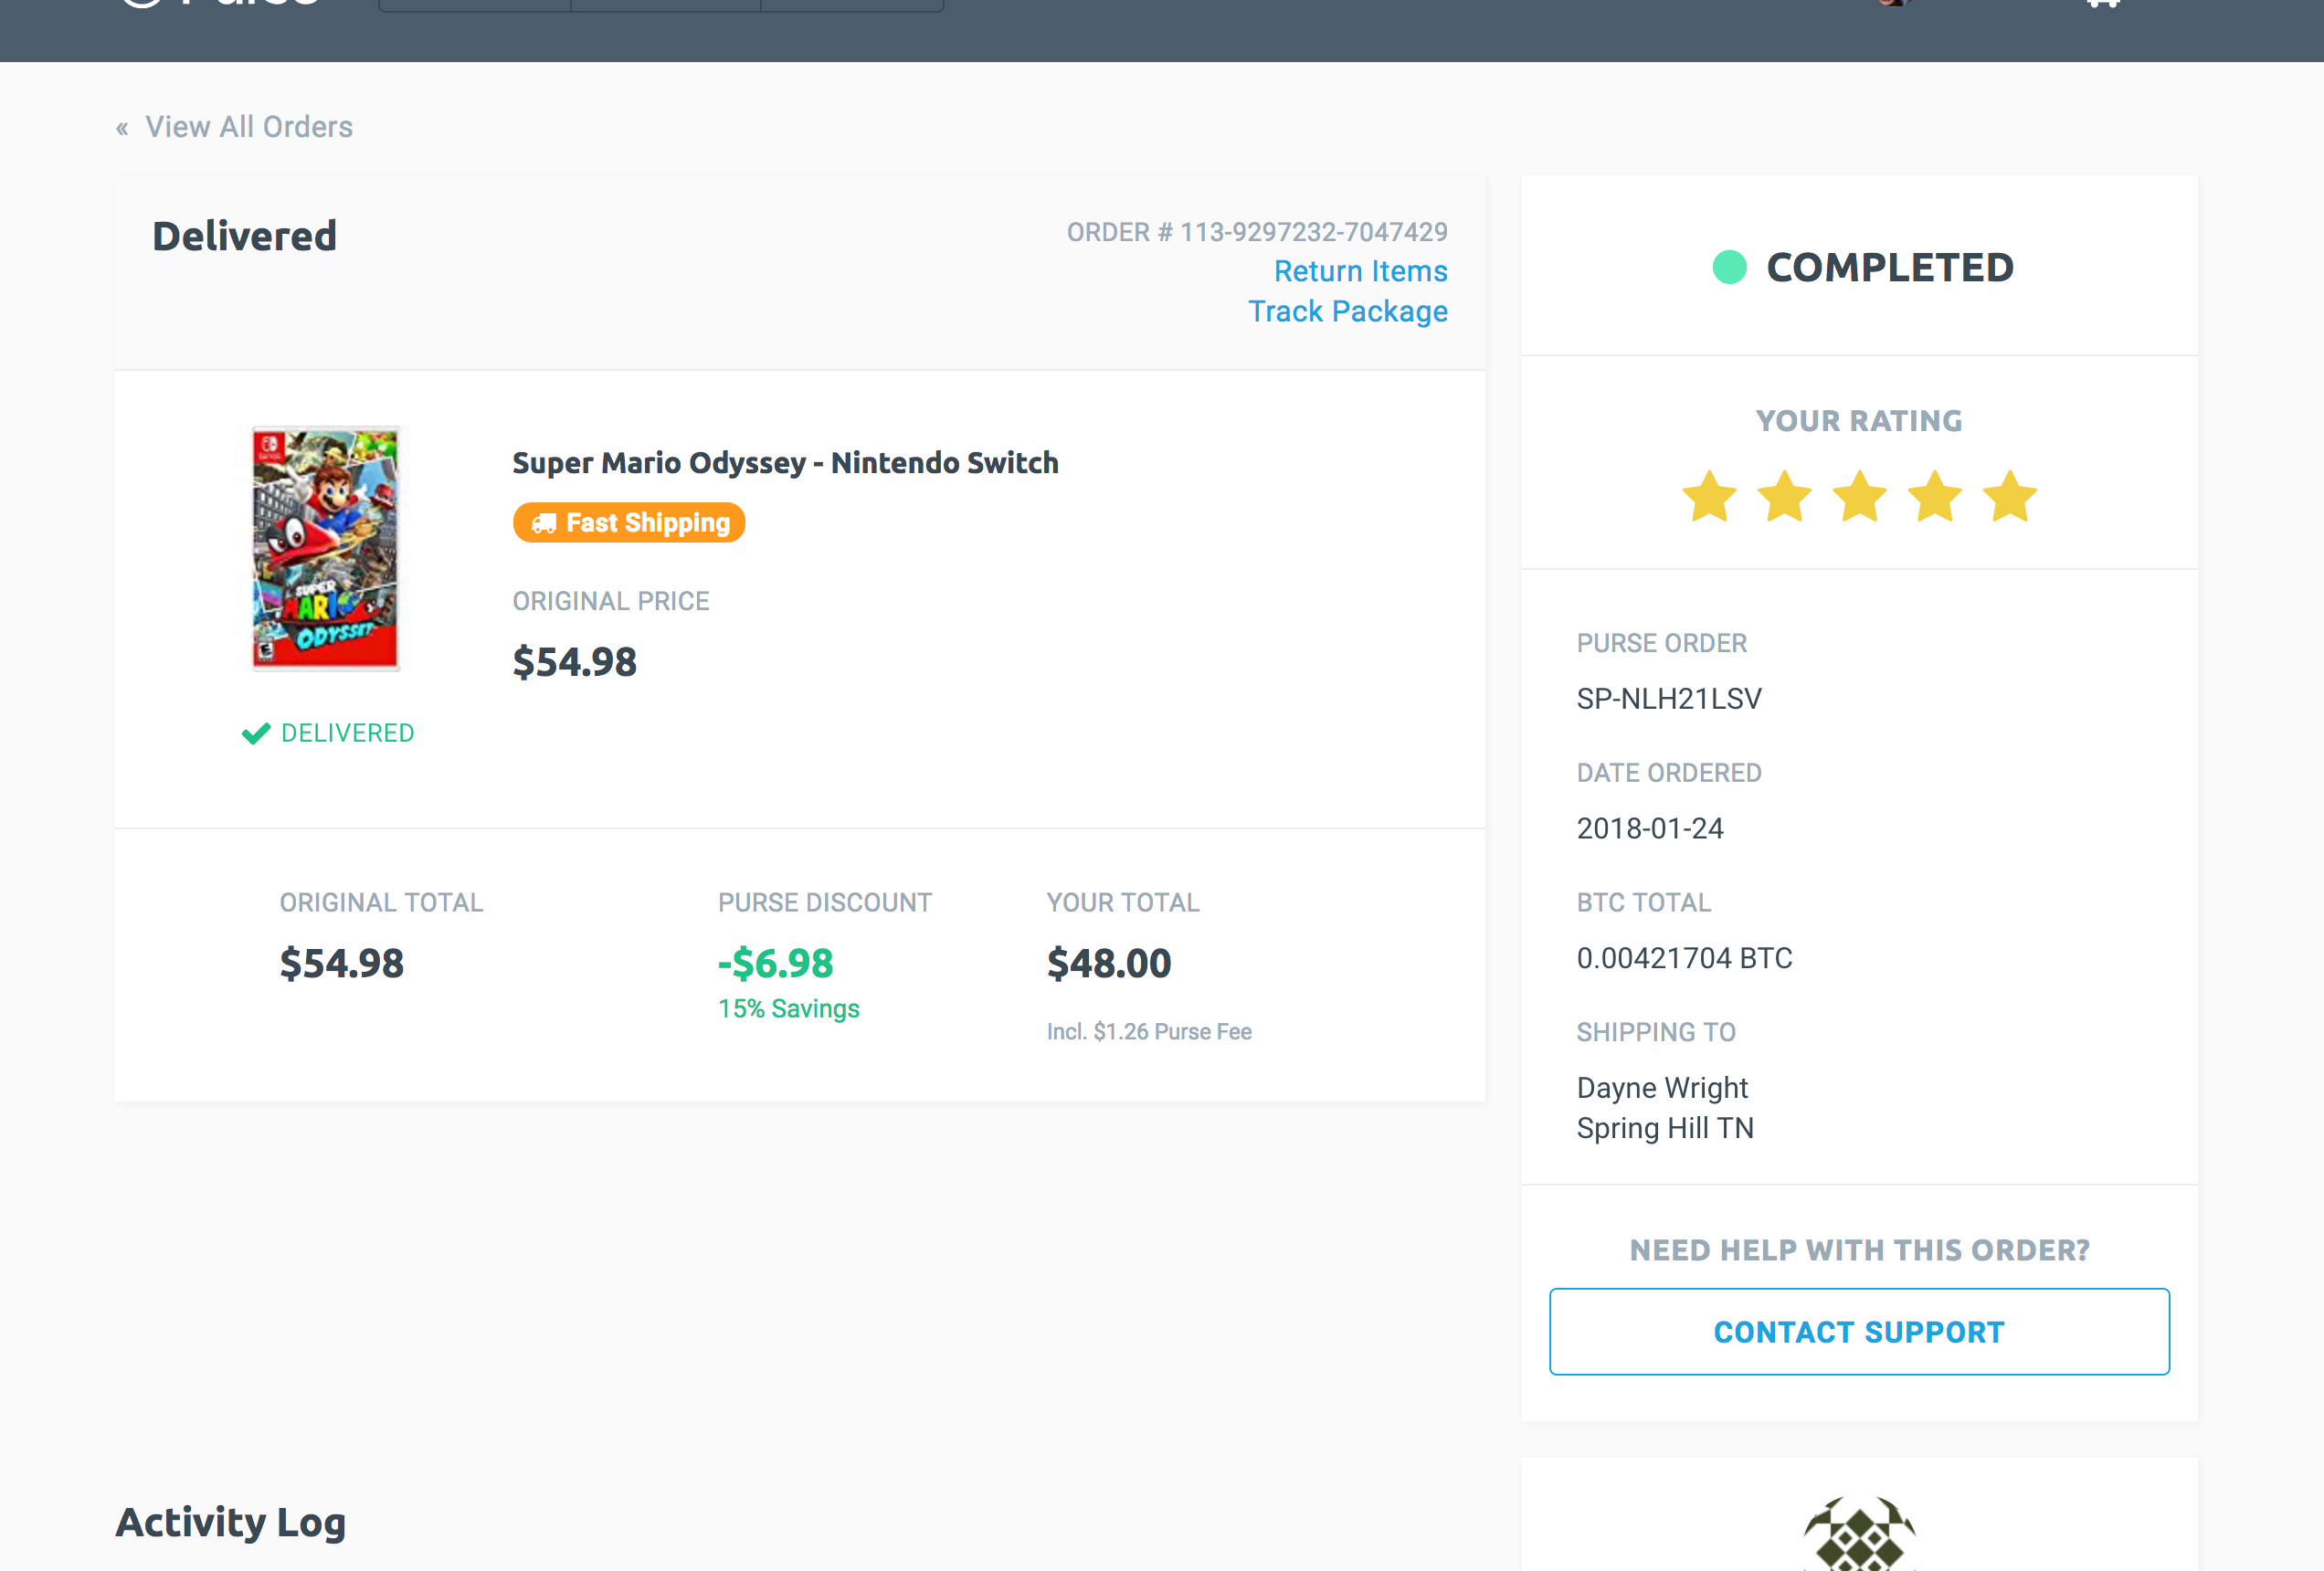Viewport: 2324px width, 1571px height.
Task: Click the first rating star
Action: 1709,496
